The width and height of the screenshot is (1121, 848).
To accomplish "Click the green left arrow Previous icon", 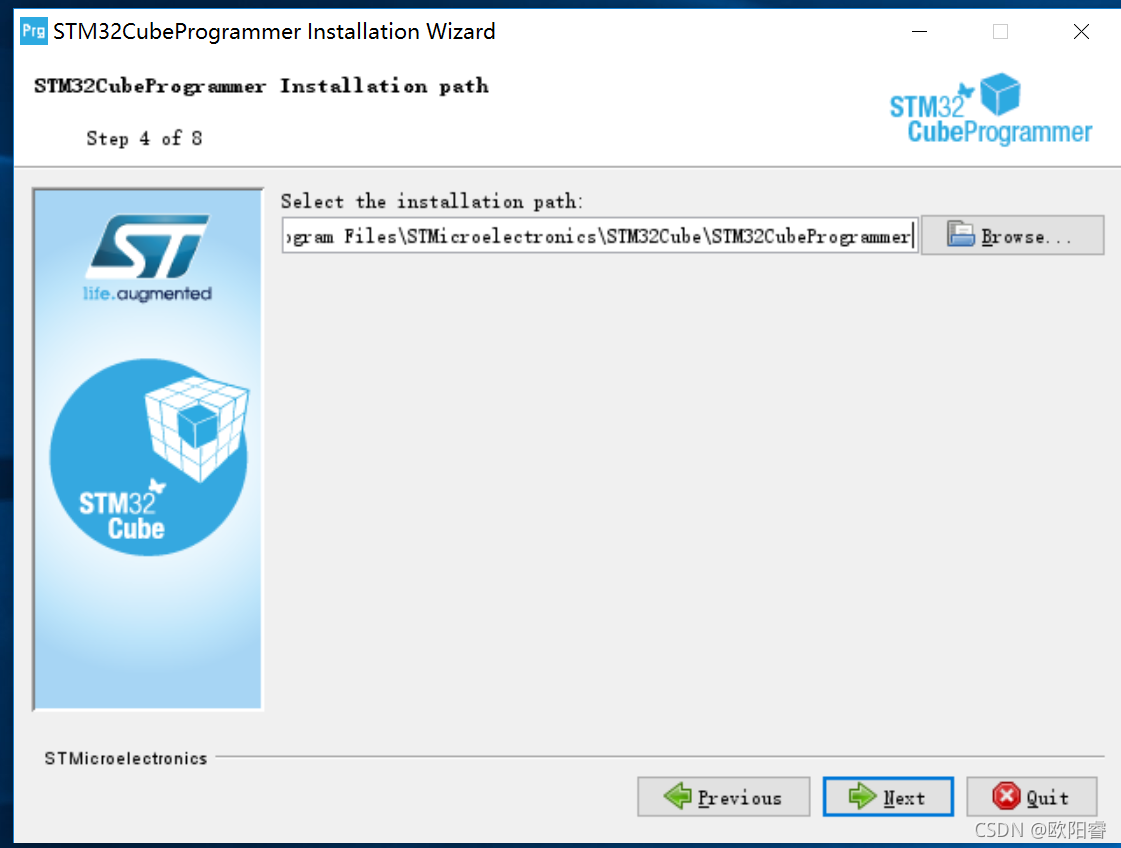I will [x=678, y=796].
